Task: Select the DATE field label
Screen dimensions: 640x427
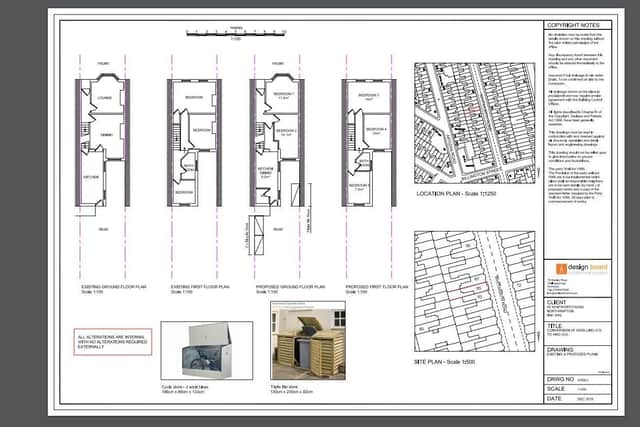Action: tap(554, 398)
